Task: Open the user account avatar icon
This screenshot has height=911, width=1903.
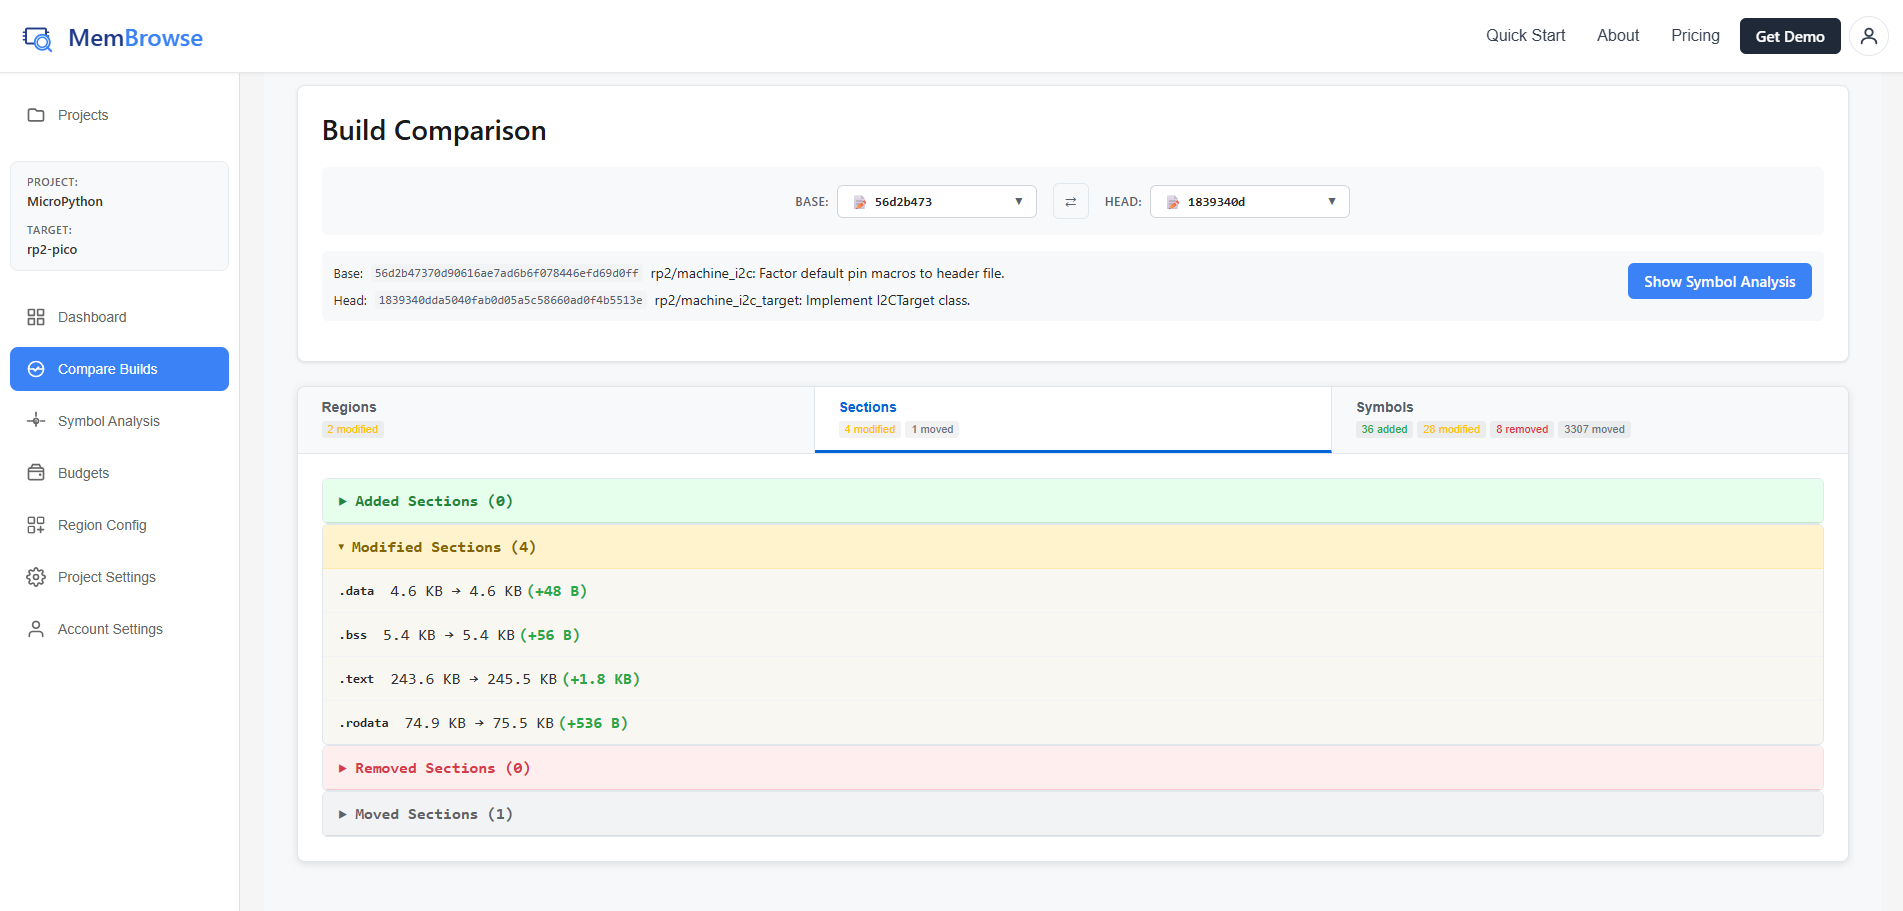Action: click(1868, 37)
